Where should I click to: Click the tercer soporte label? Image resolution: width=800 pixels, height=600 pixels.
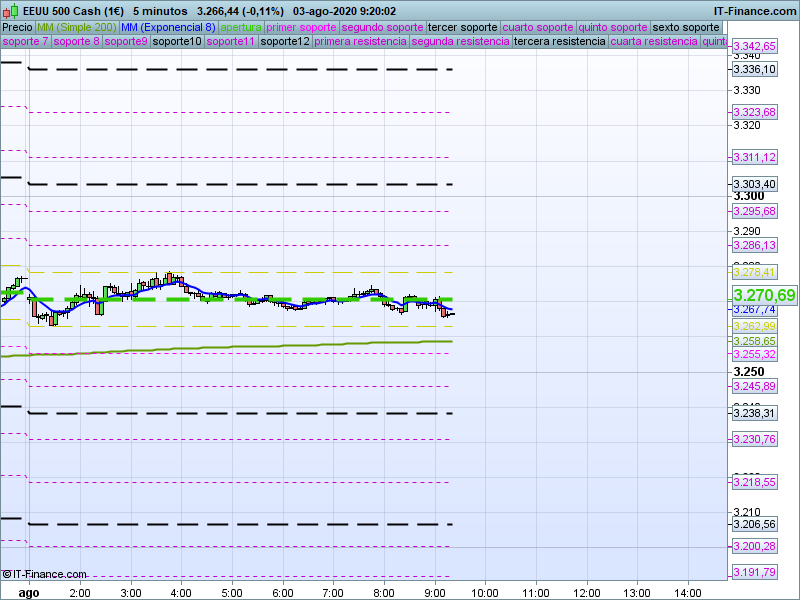[462, 27]
